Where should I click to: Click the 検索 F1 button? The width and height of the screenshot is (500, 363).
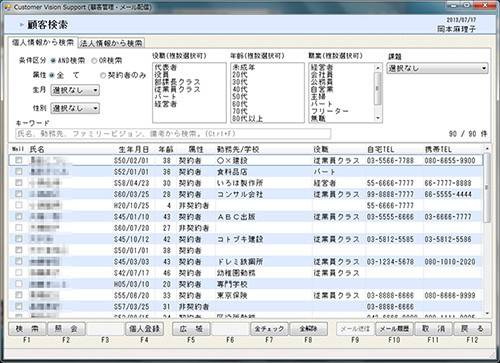point(27,329)
